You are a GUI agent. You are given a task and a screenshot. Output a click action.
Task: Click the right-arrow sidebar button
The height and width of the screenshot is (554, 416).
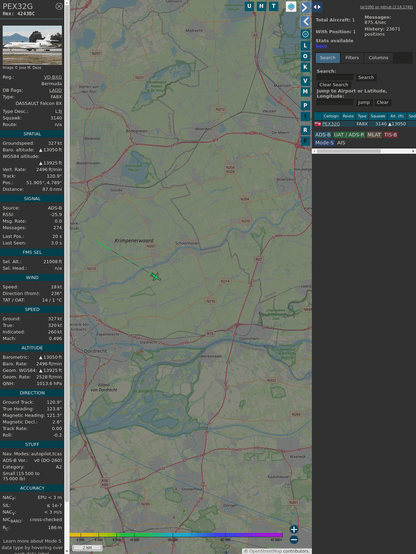pyautogui.click(x=305, y=7)
